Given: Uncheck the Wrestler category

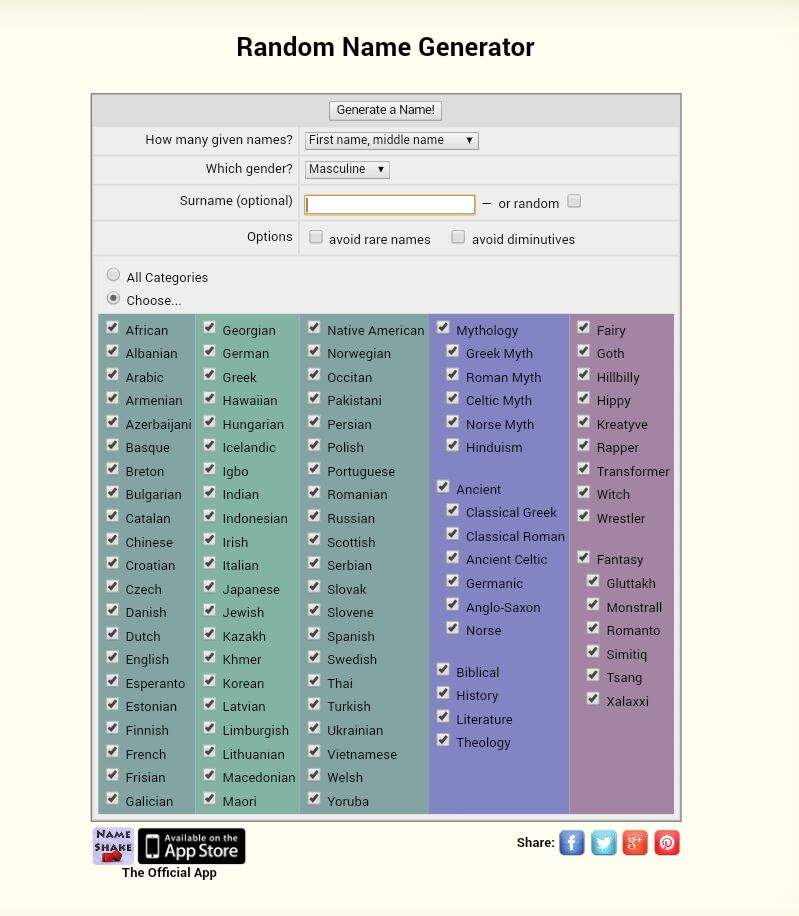Looking at the screenshot, I should pyautogui.click(x=583, y=516).
